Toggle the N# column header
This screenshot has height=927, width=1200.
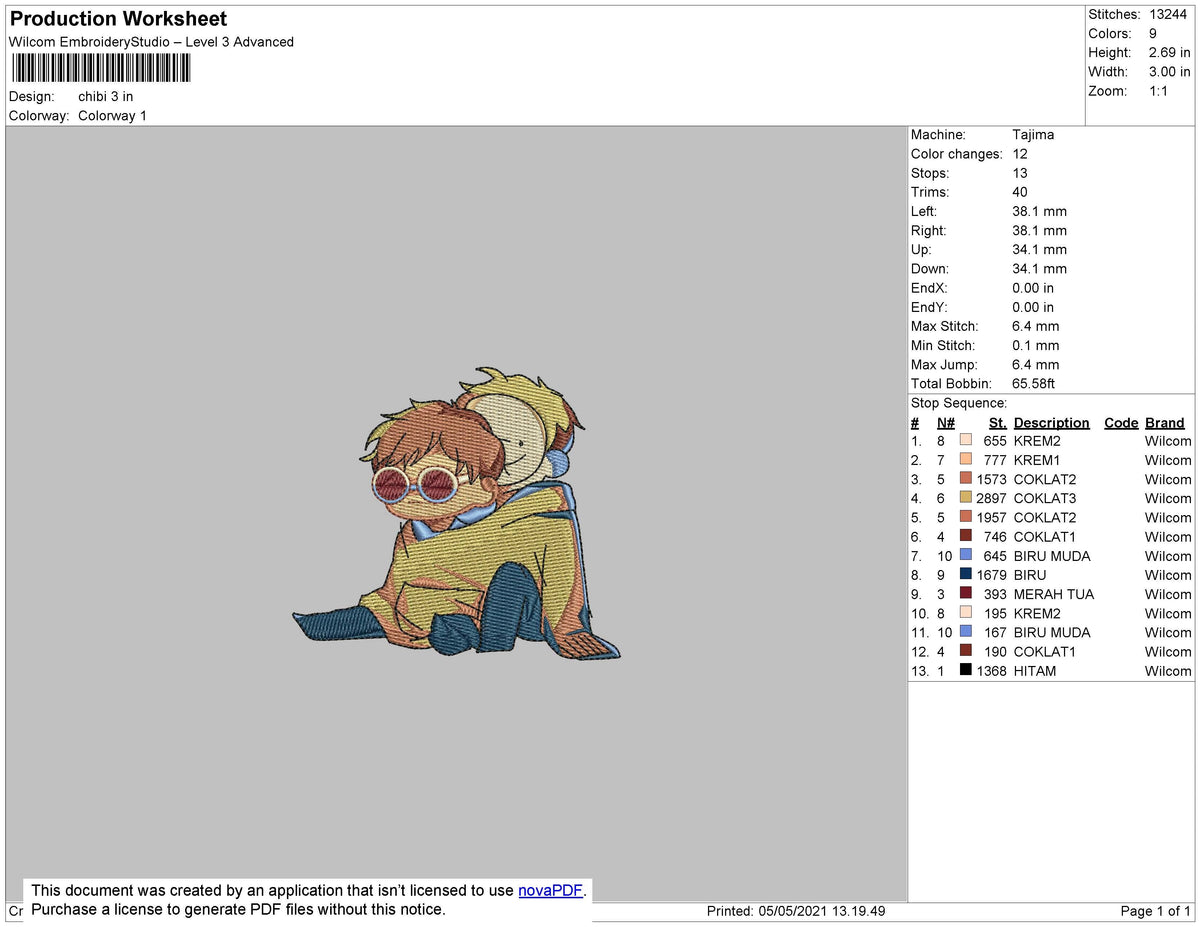945,422
